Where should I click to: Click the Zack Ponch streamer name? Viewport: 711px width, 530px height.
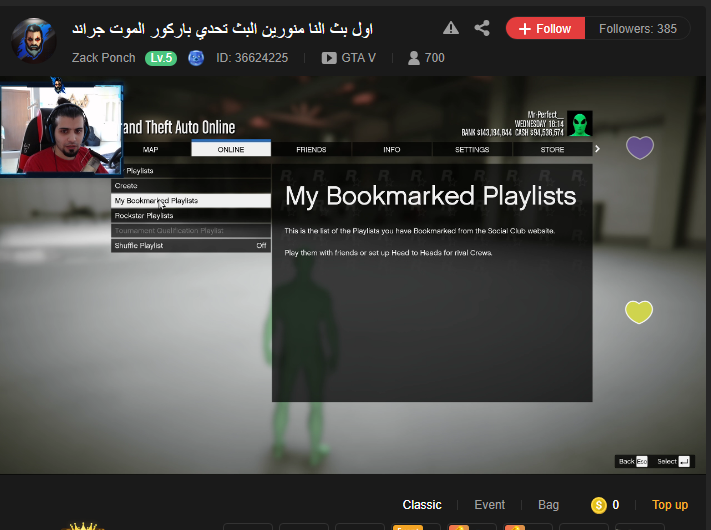104,58
